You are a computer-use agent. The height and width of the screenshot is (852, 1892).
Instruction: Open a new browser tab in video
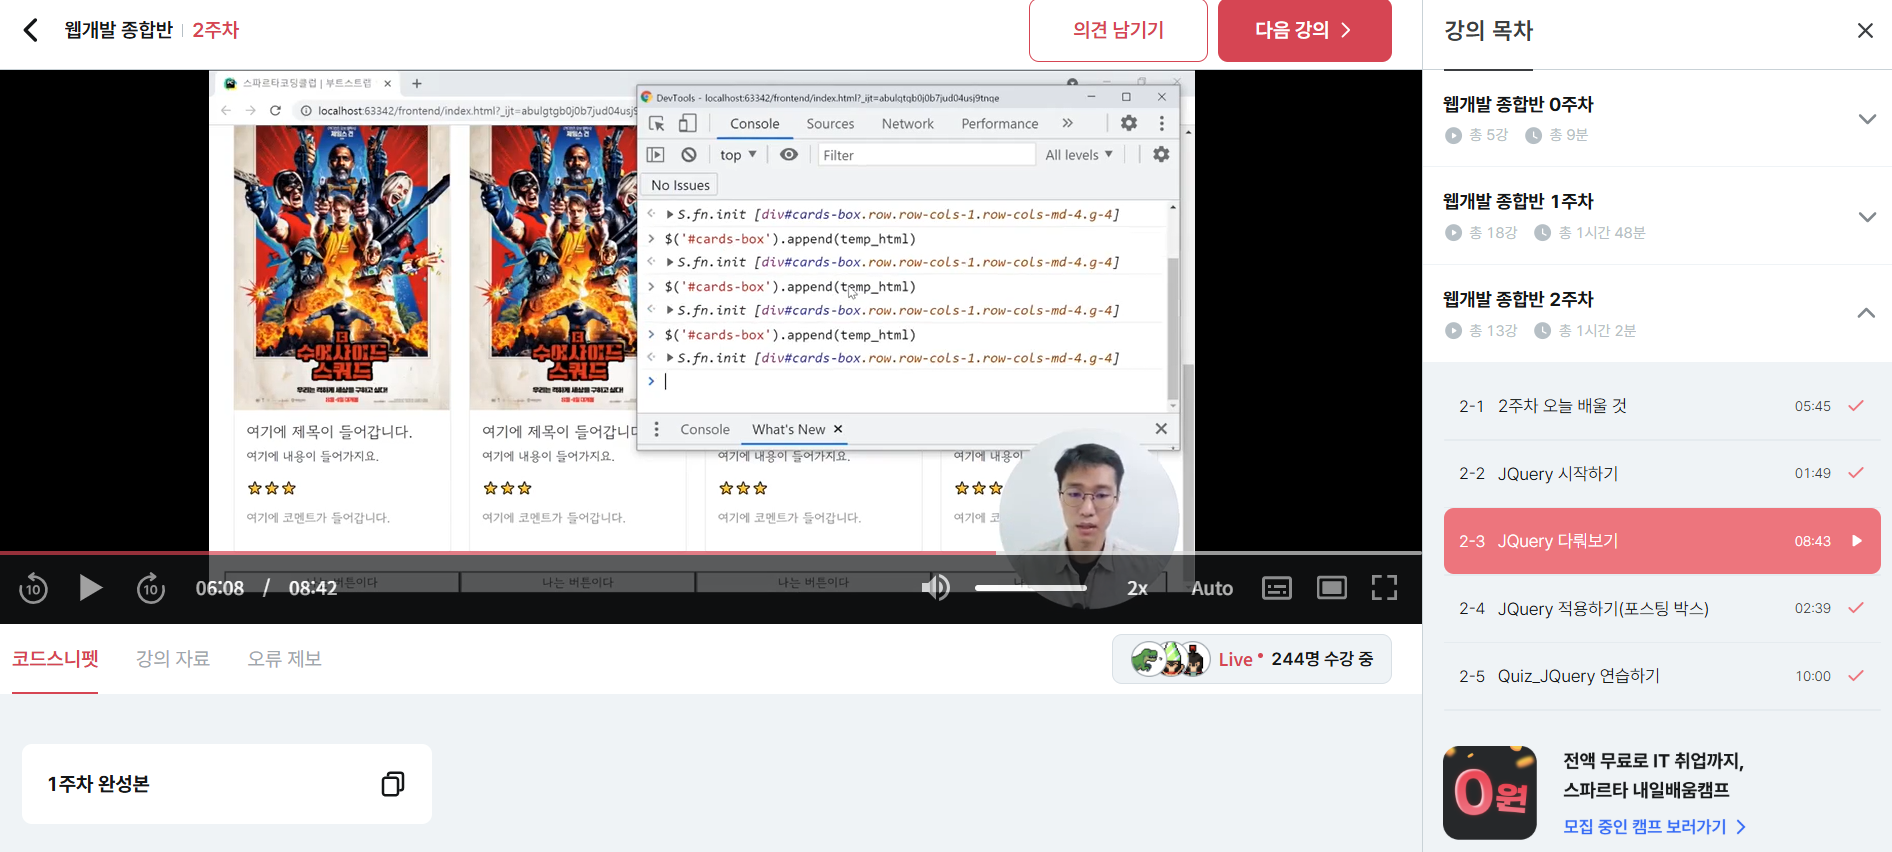click(417, 83)
